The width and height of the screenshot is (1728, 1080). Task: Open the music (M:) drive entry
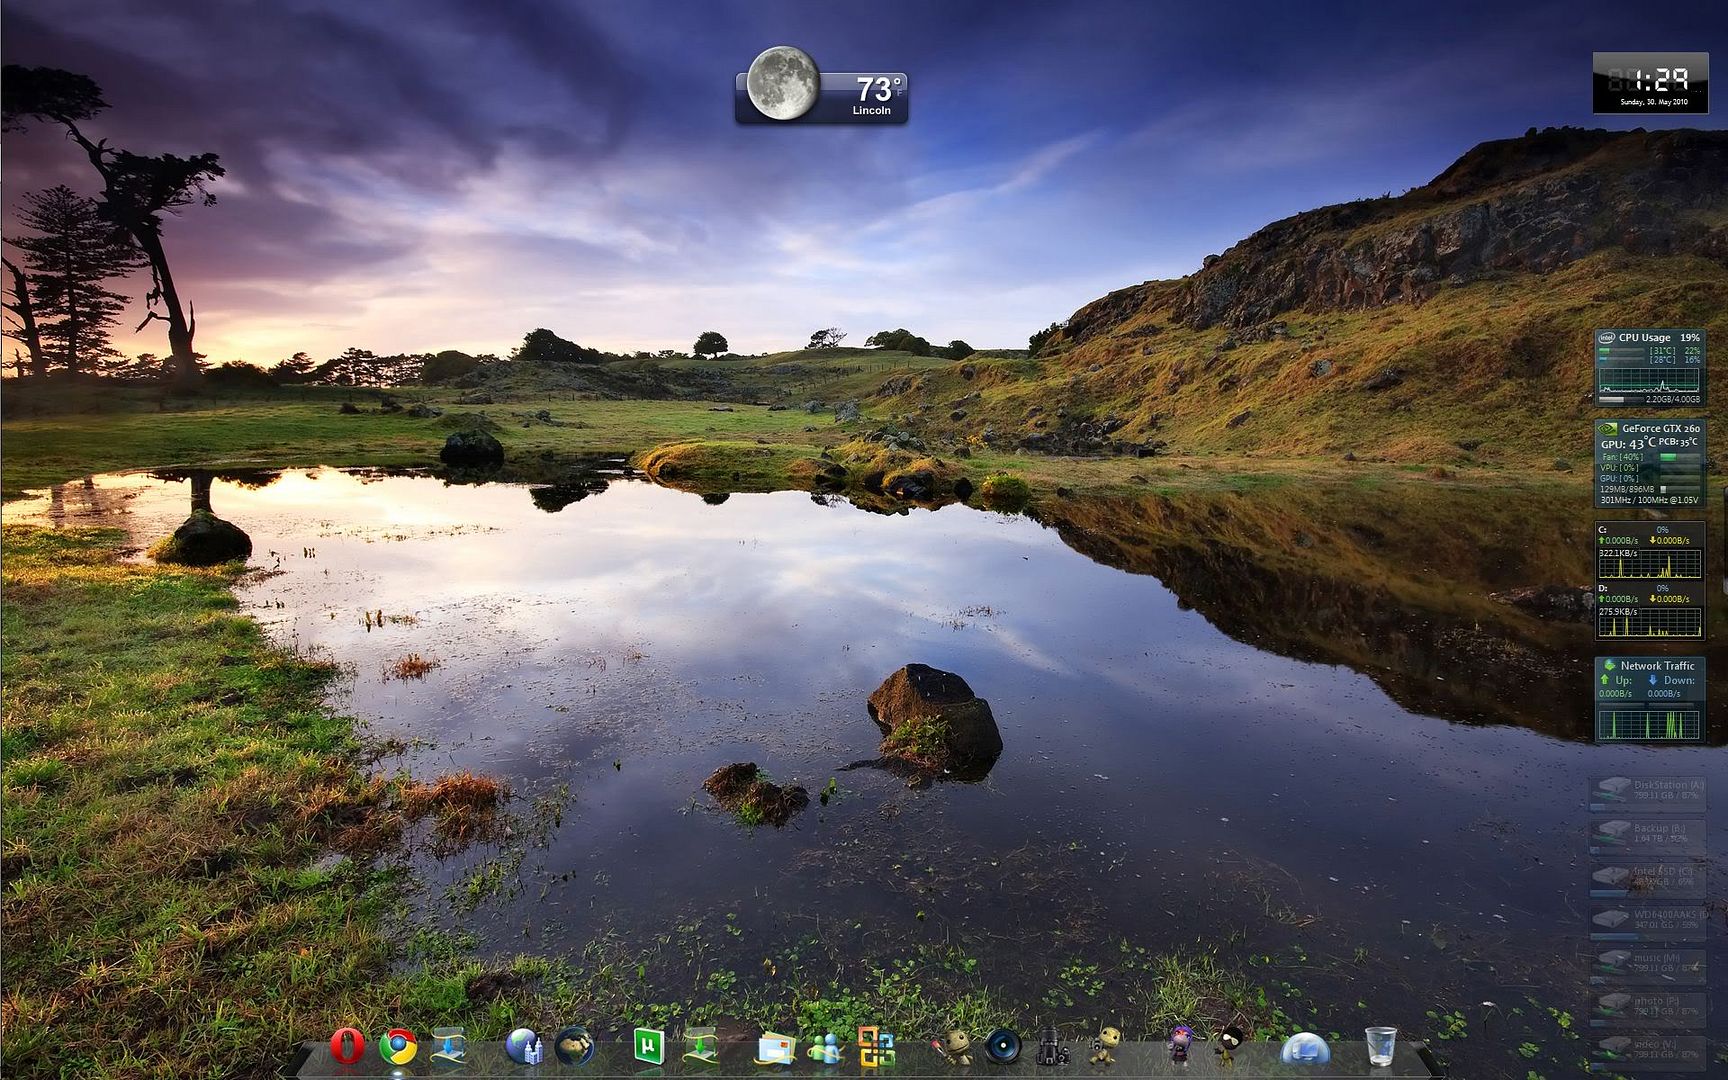(x=1648, y=963)
